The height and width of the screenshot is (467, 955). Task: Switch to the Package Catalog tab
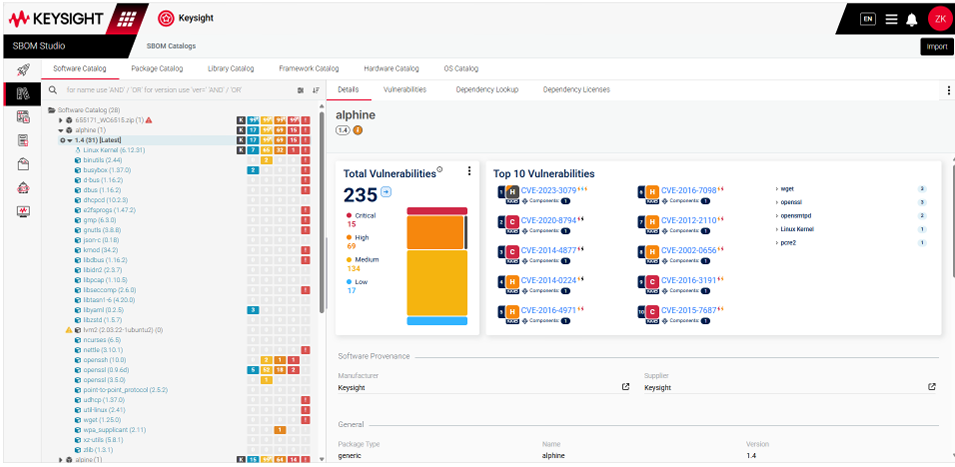[157, 69]
